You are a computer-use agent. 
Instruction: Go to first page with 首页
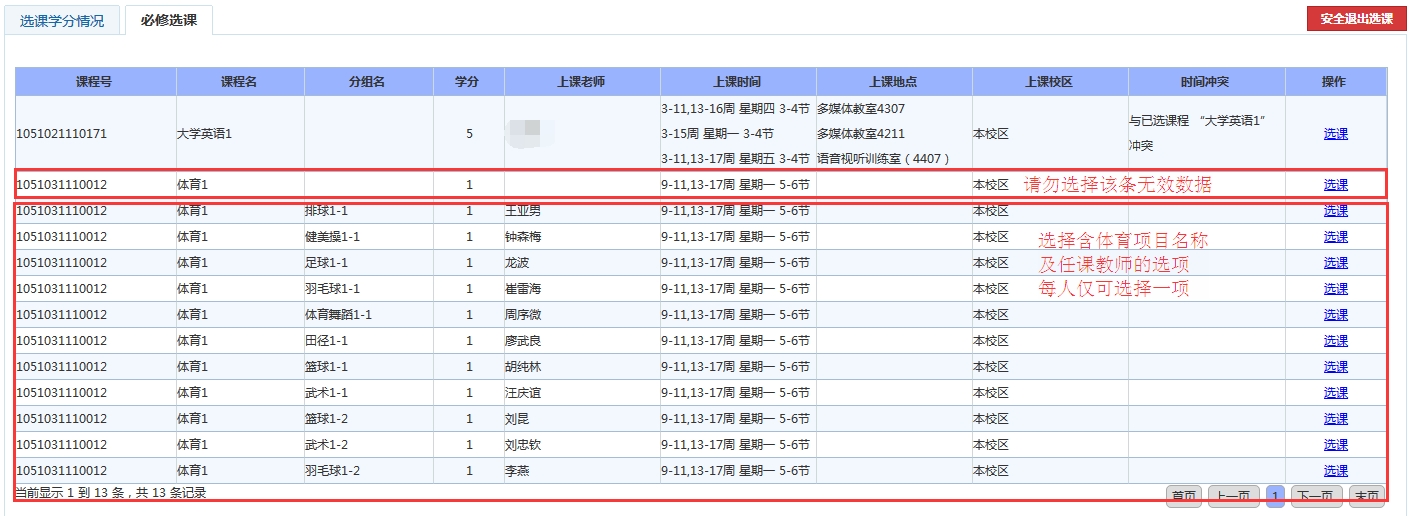point(1185,496)
